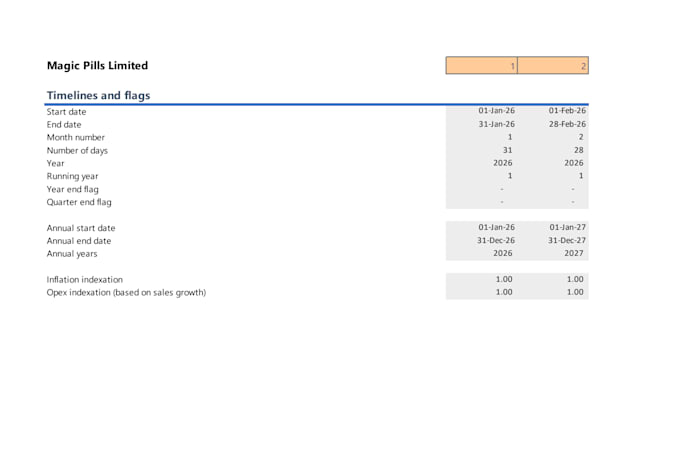This screenshot has width=680, height=459.
Task: Click the Running year row label
Action: 72,176
